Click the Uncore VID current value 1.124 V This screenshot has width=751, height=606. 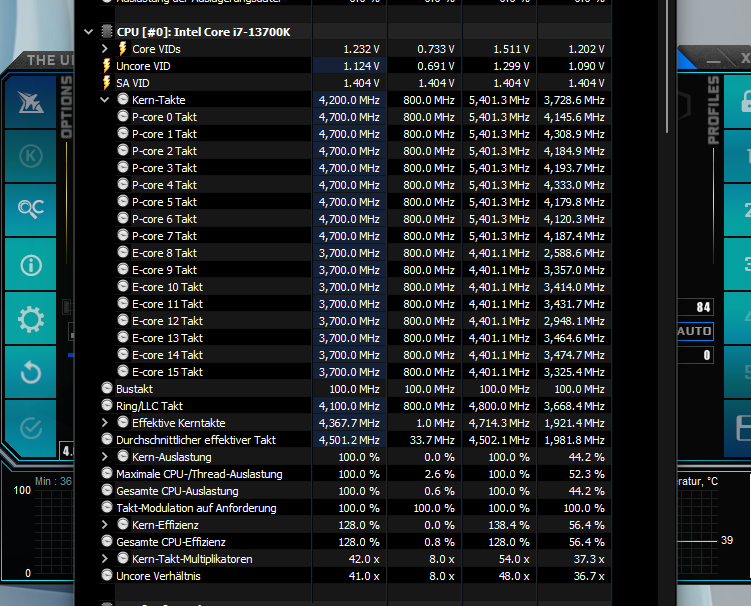[361, 66]
